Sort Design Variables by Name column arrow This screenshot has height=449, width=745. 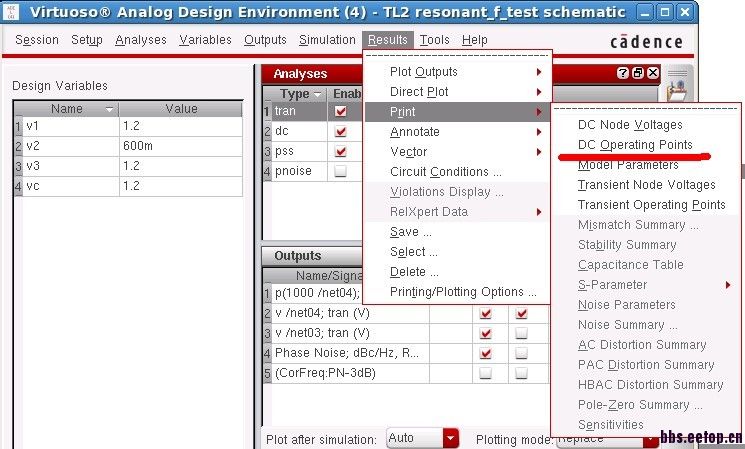(x=109, y=109)
